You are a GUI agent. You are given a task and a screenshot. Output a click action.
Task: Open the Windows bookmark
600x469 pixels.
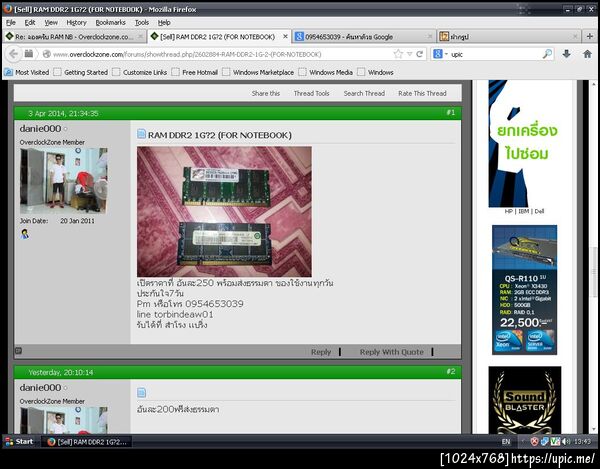click(375, 72)
